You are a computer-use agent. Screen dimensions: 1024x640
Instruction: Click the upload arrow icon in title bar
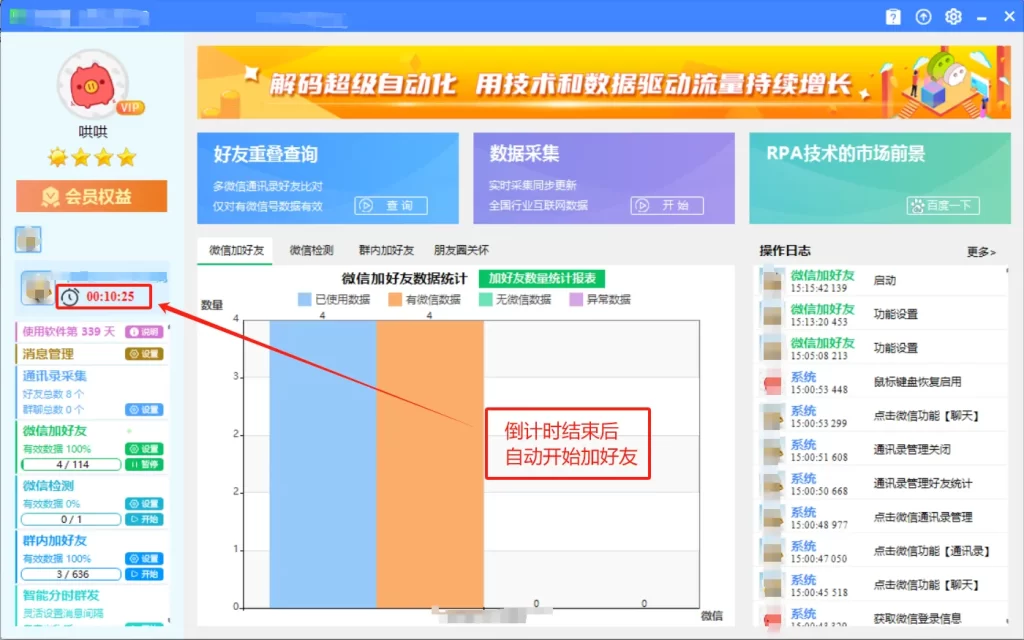[923, 16]
